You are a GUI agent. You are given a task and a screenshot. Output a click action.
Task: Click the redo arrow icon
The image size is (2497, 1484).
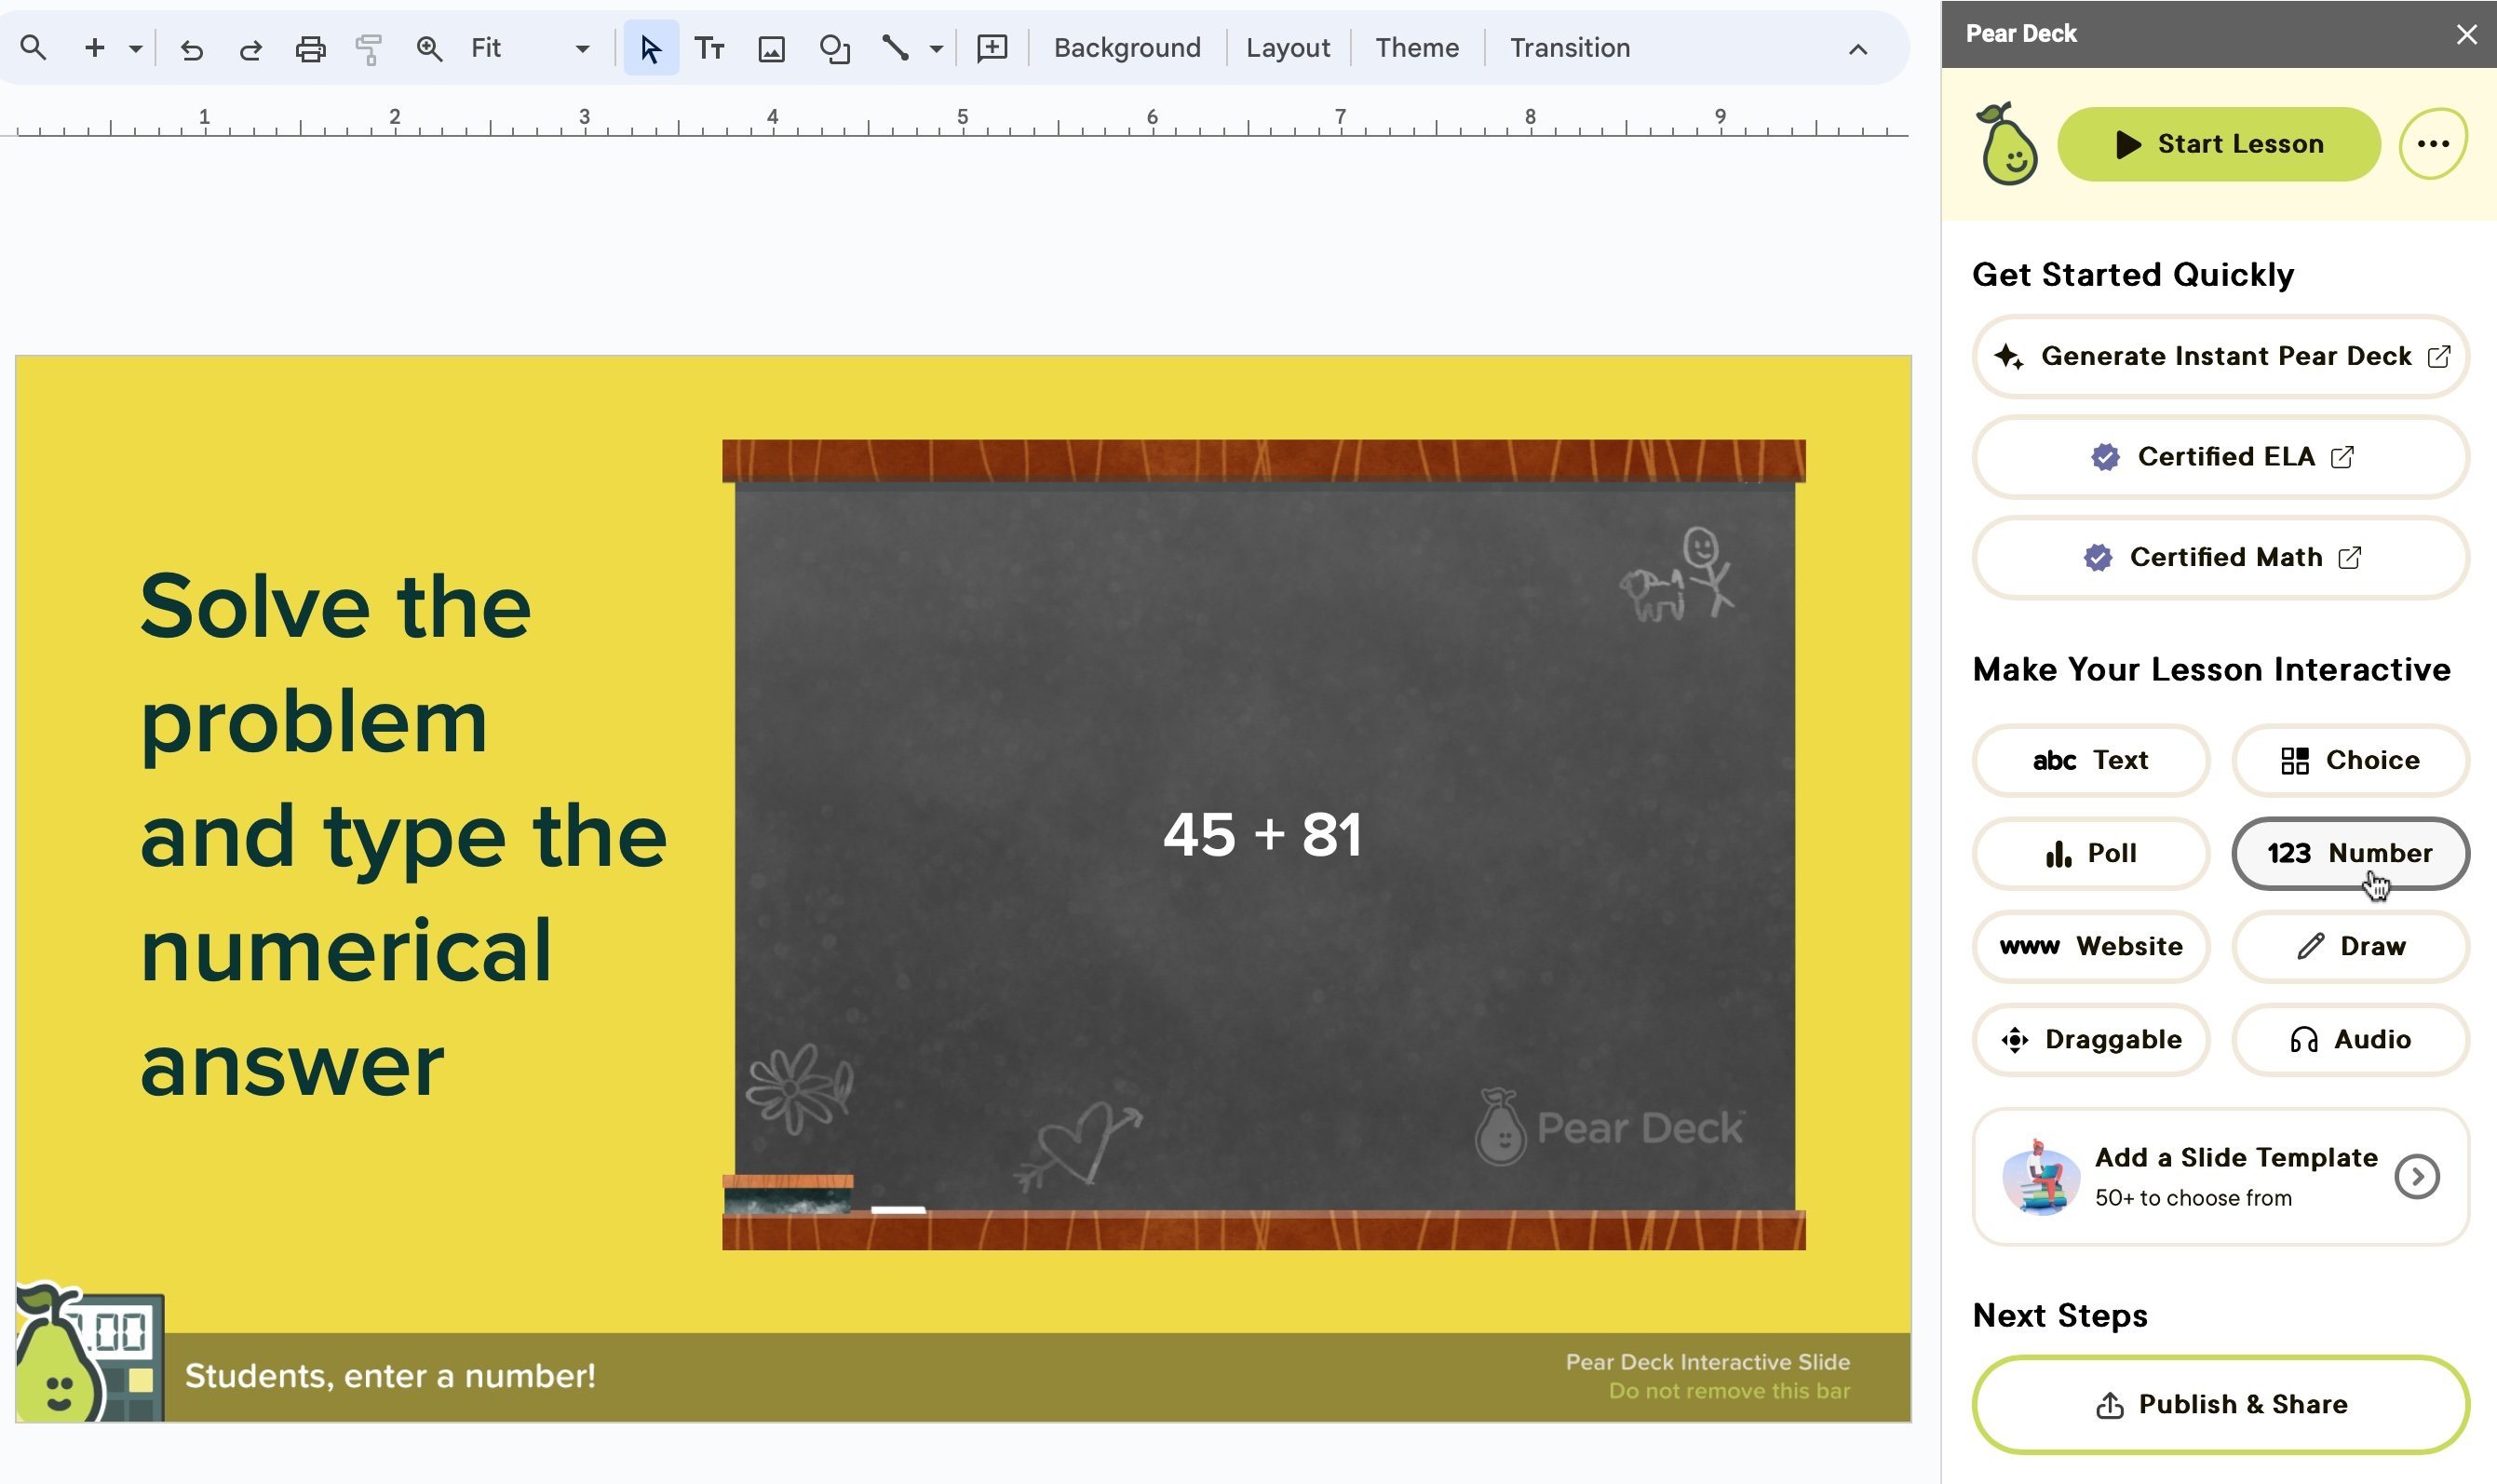tap(250, 48)
